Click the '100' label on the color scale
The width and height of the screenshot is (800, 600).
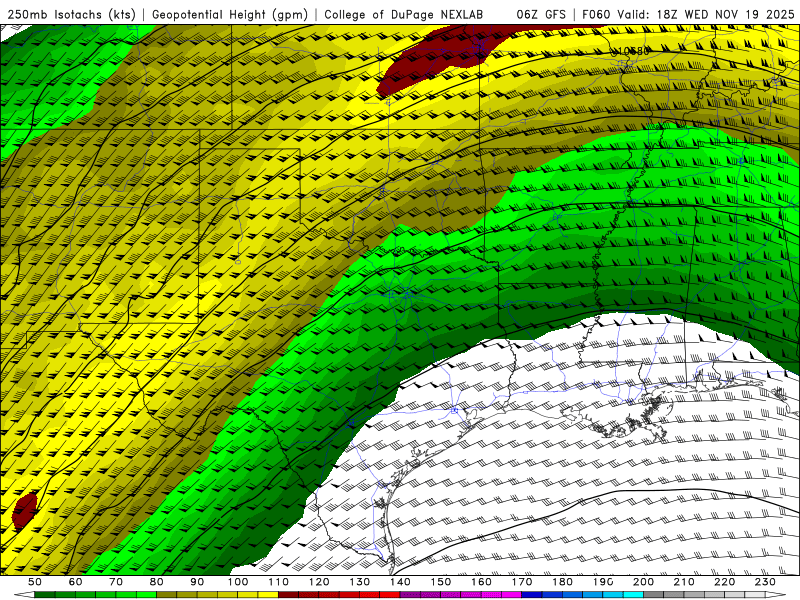238,582
